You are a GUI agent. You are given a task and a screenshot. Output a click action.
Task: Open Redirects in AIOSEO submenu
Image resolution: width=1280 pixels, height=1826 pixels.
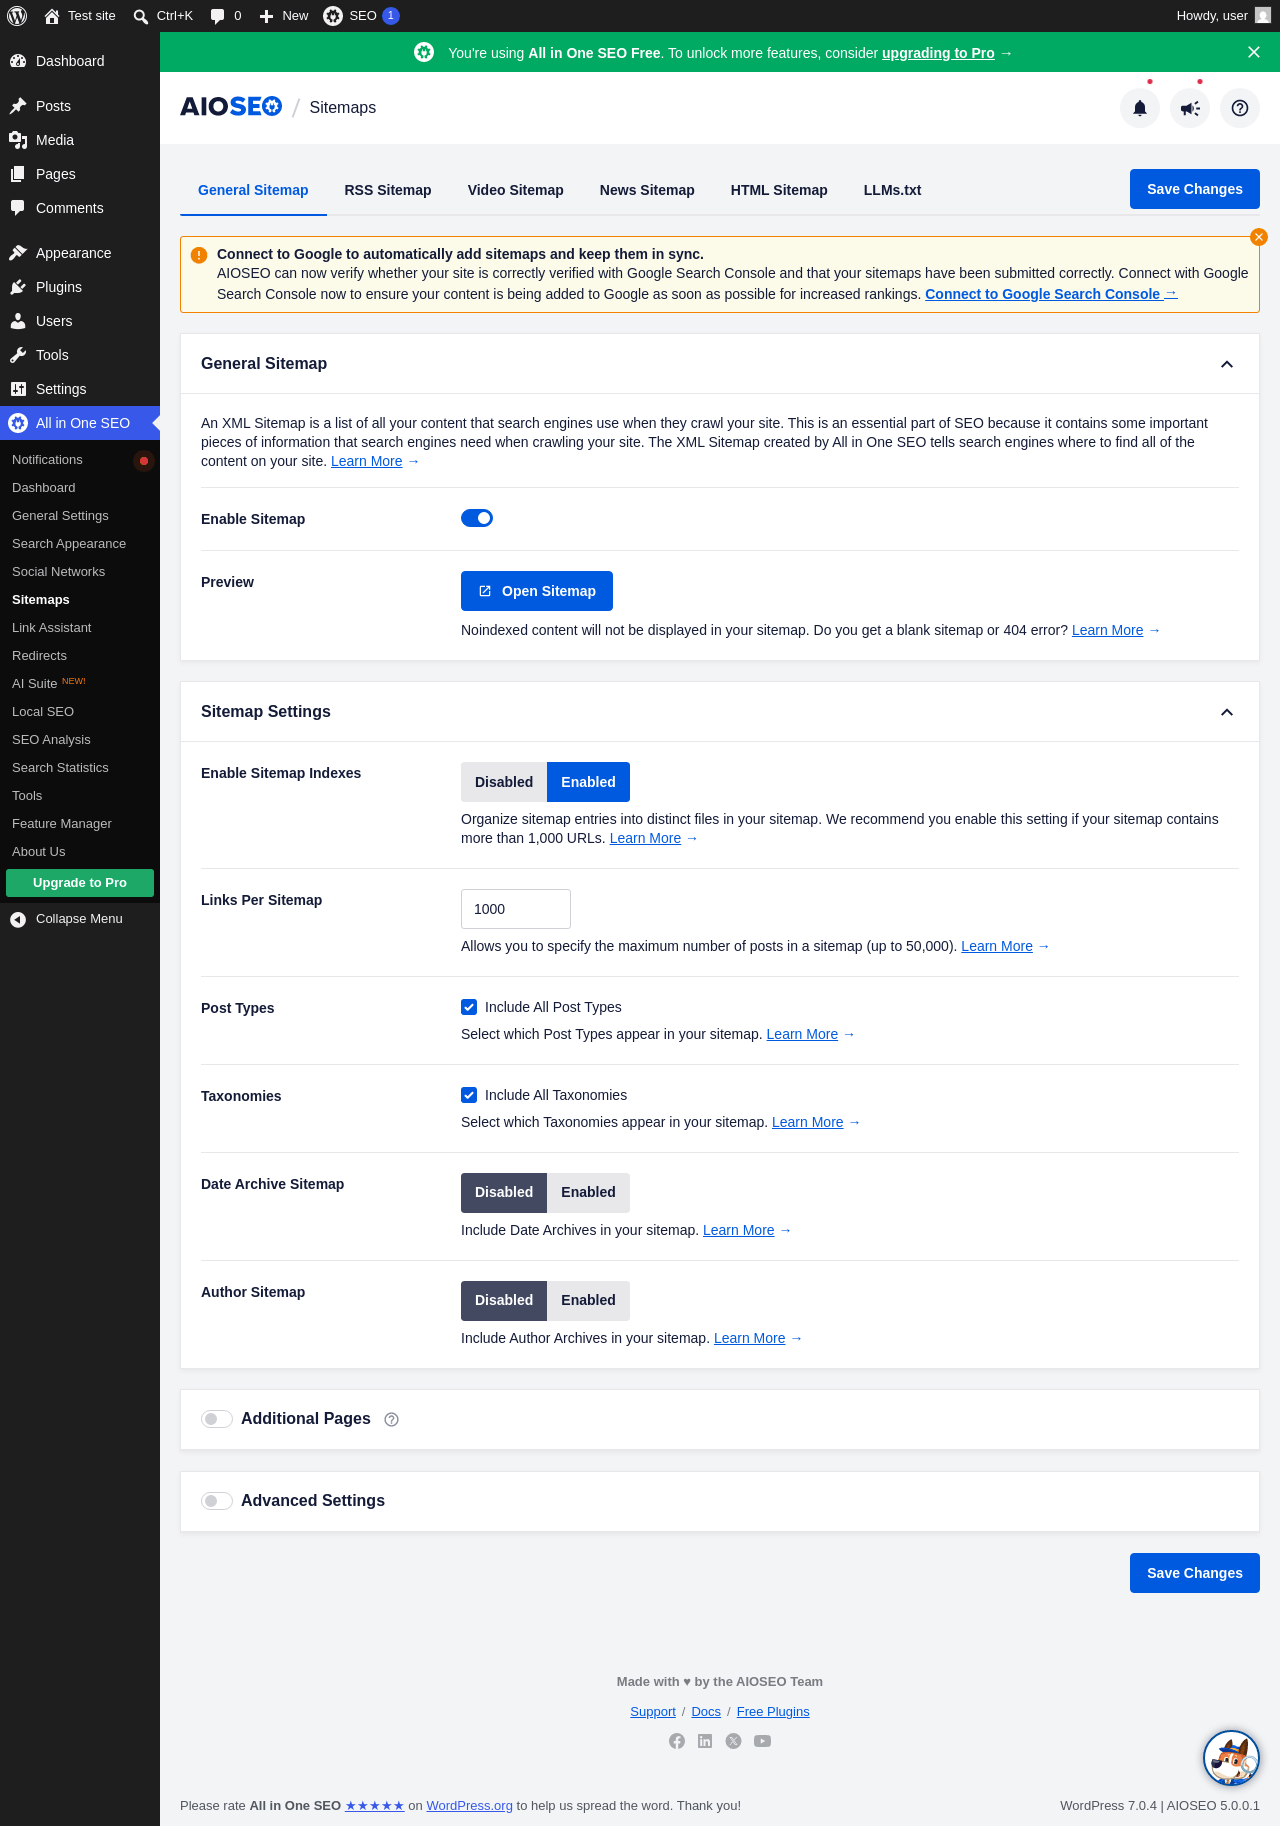point(80,656)
